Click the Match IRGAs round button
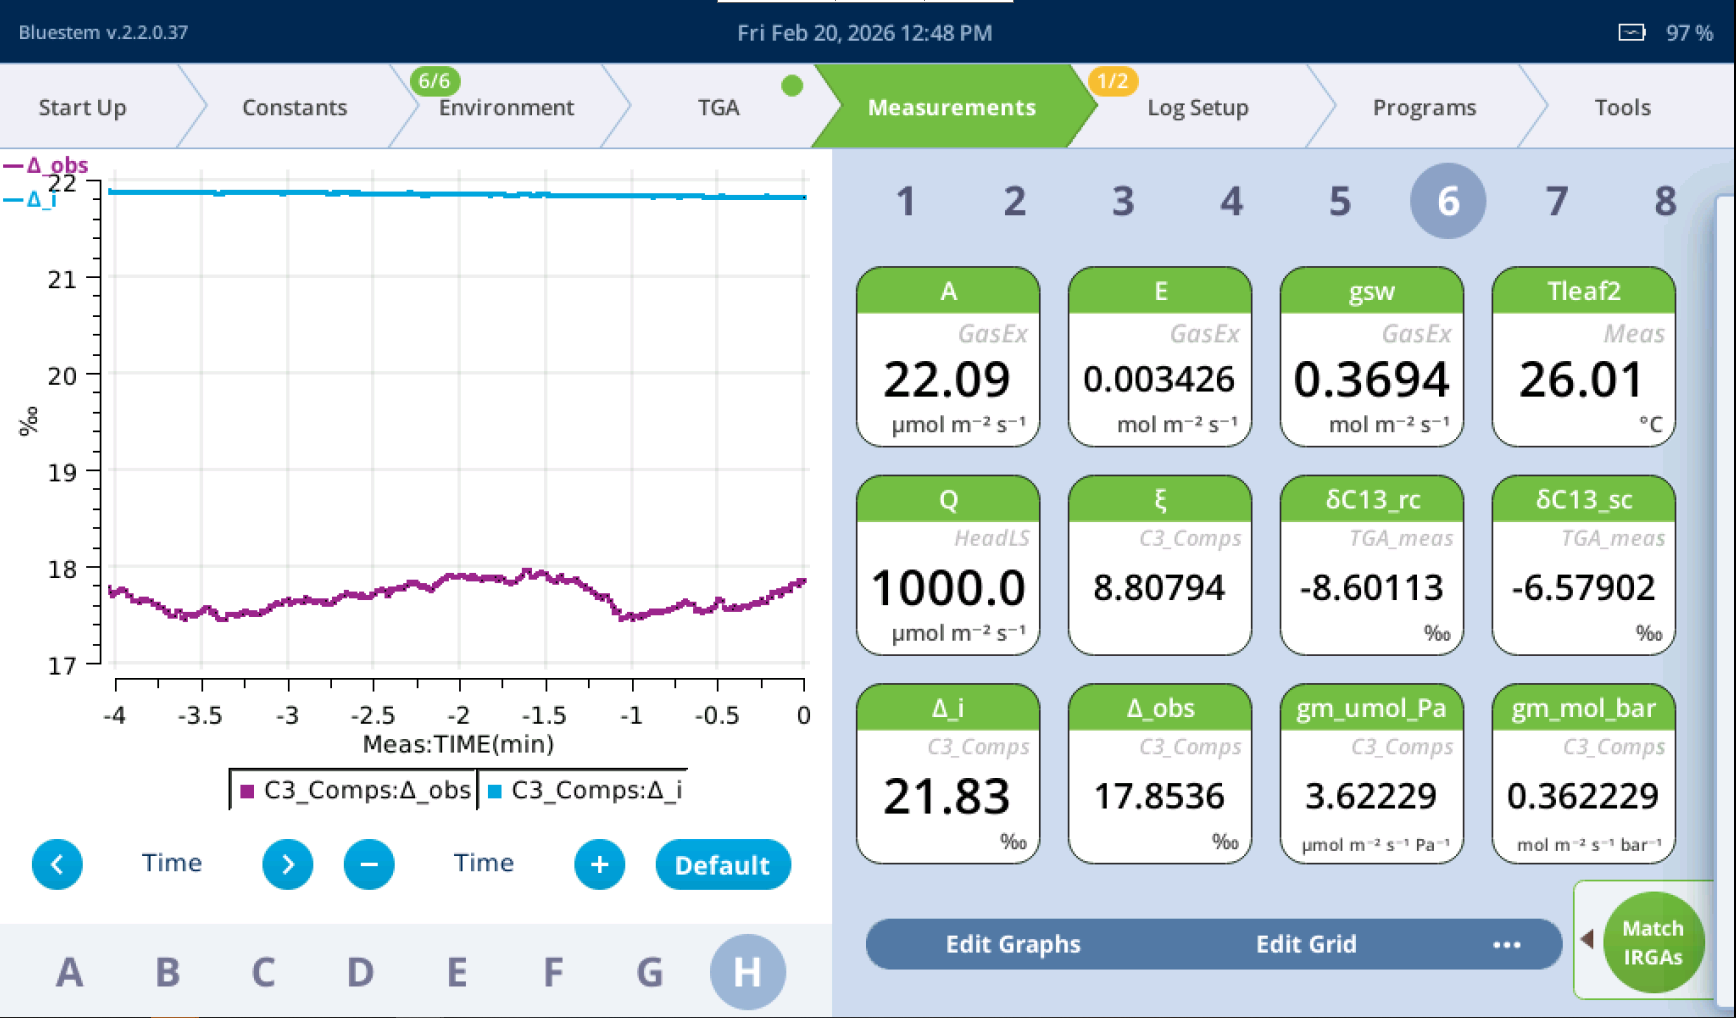Viewport: 1736px width, 1018px height. coord(1652,942)
